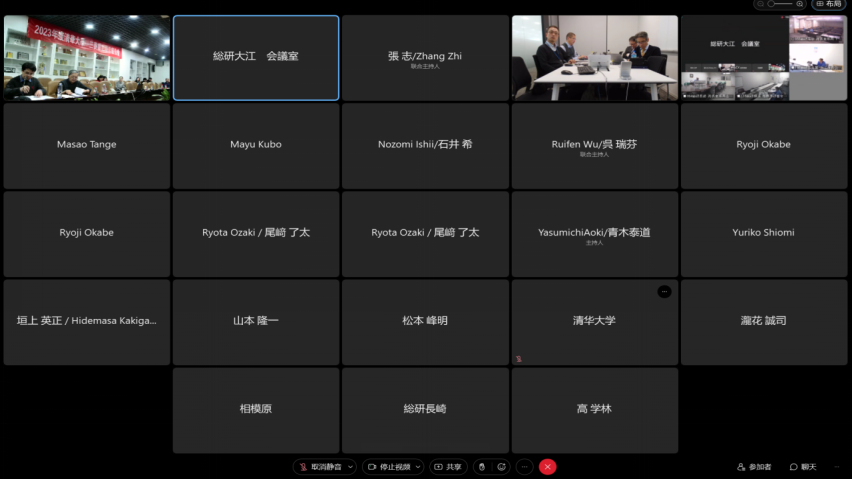Open the 参加者 participants panel

(x=755, y=467)
